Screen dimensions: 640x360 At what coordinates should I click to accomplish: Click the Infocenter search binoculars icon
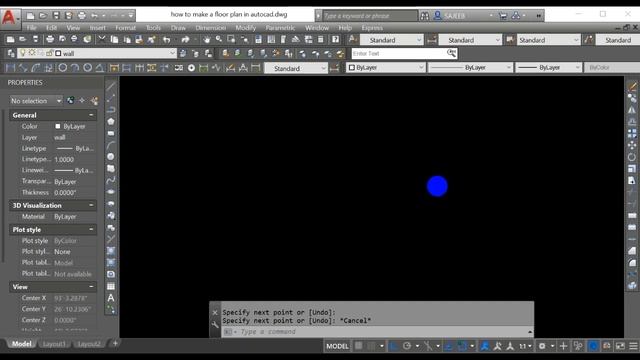(424, 16)
